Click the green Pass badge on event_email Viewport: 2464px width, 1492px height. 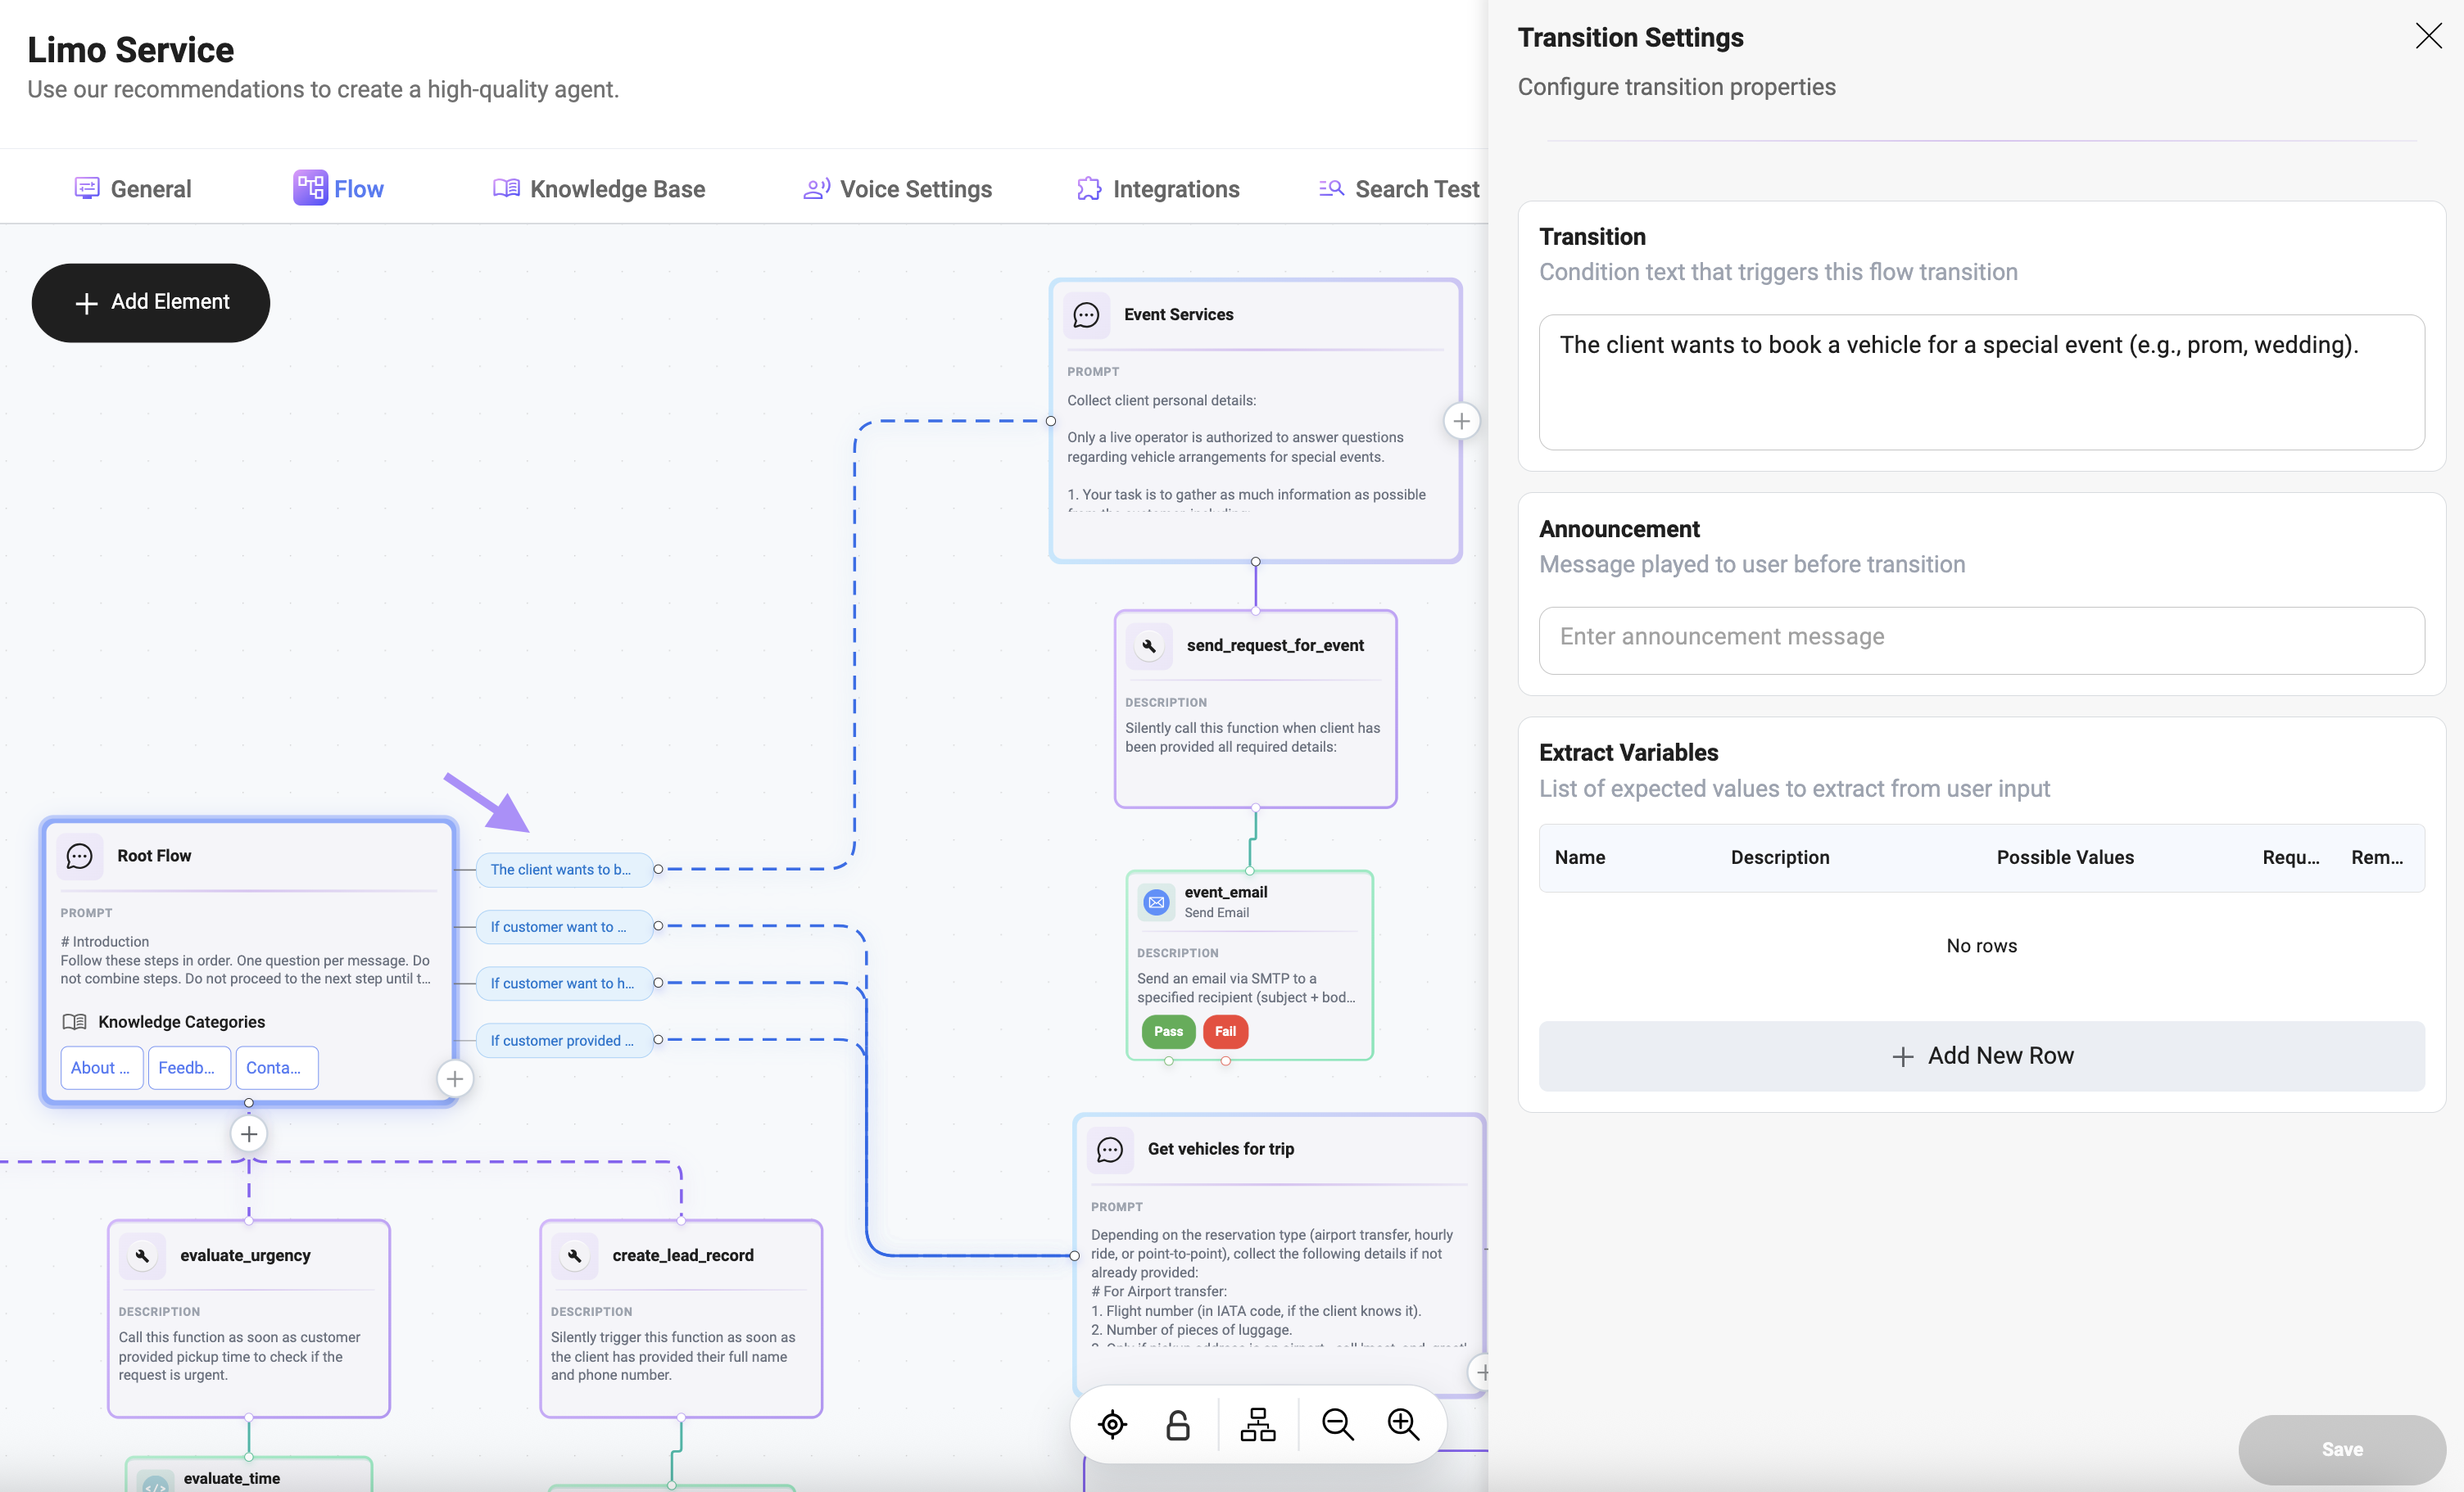[x=1168, y=1031]
